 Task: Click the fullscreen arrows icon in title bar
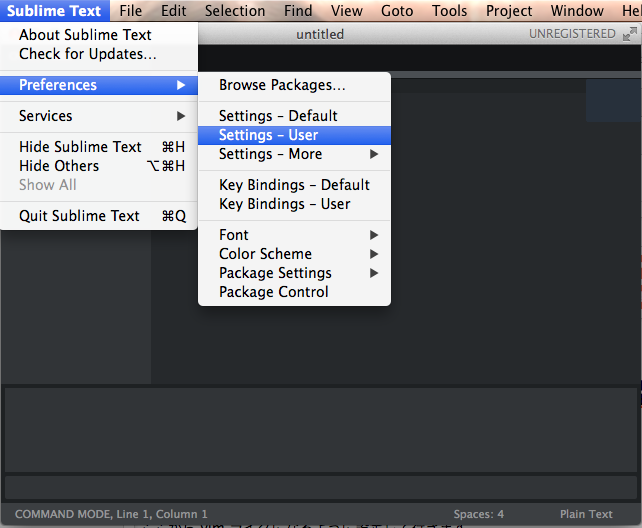pyautogui.click(x=630, y=34)
